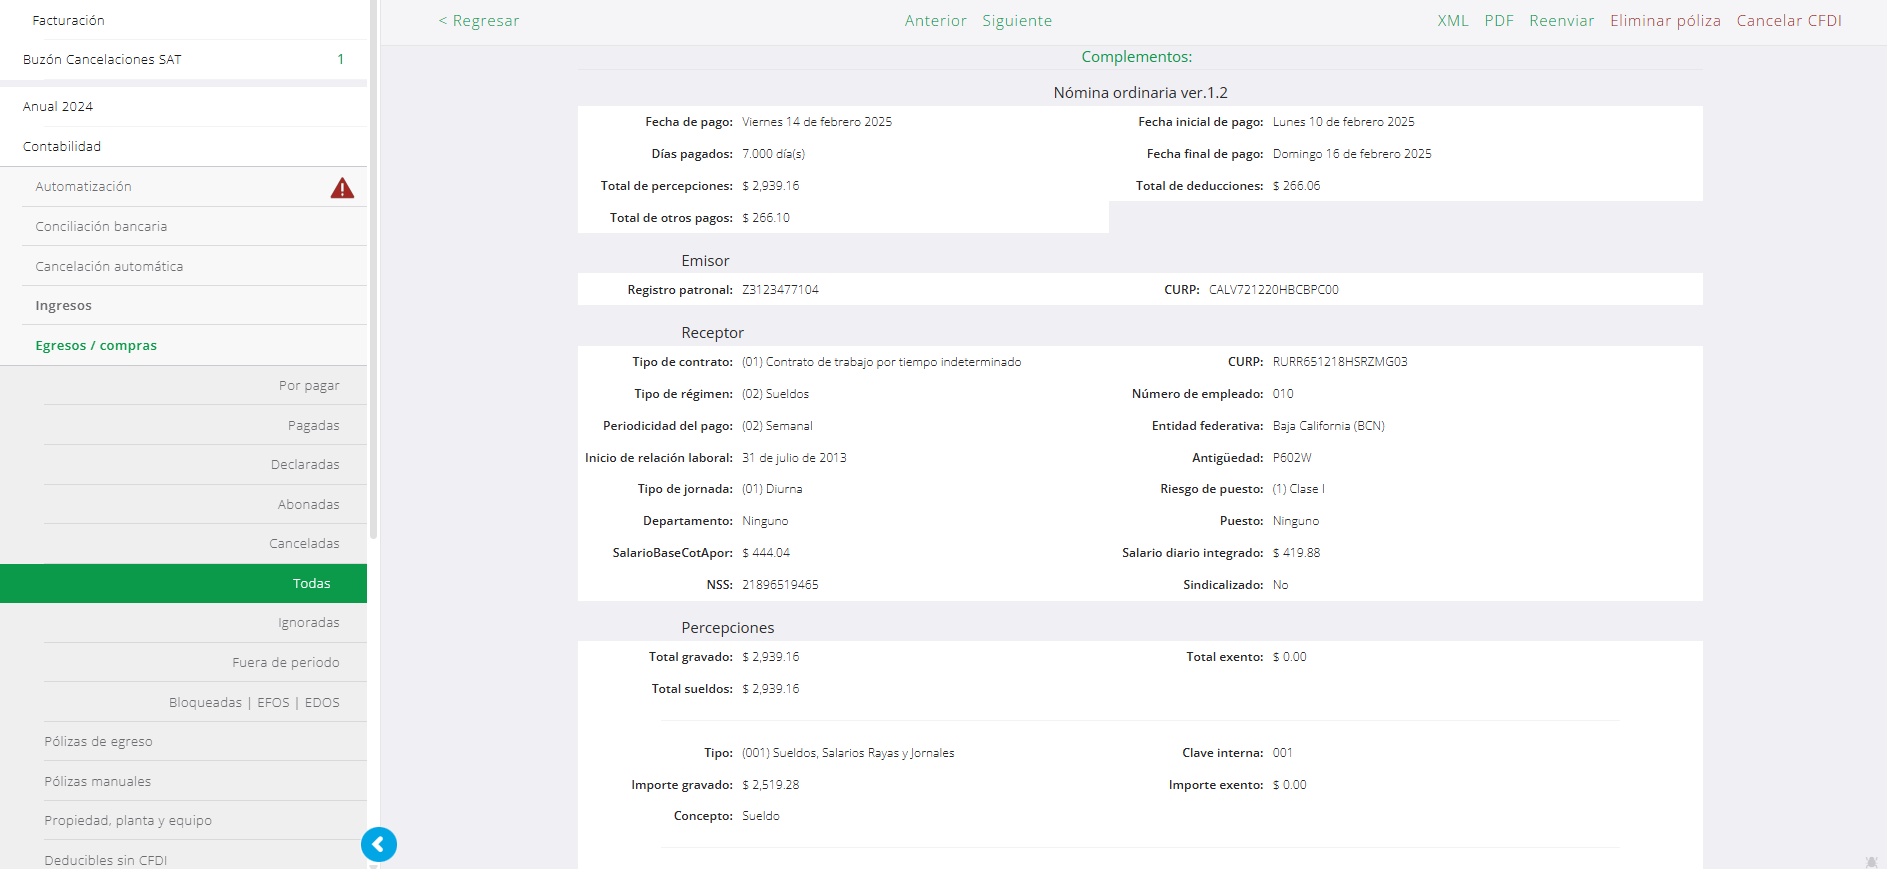Image resolution: width=1887 pixels, height=869 pixels.
Task: Show the Por pagar list
Action: (309, 386)
